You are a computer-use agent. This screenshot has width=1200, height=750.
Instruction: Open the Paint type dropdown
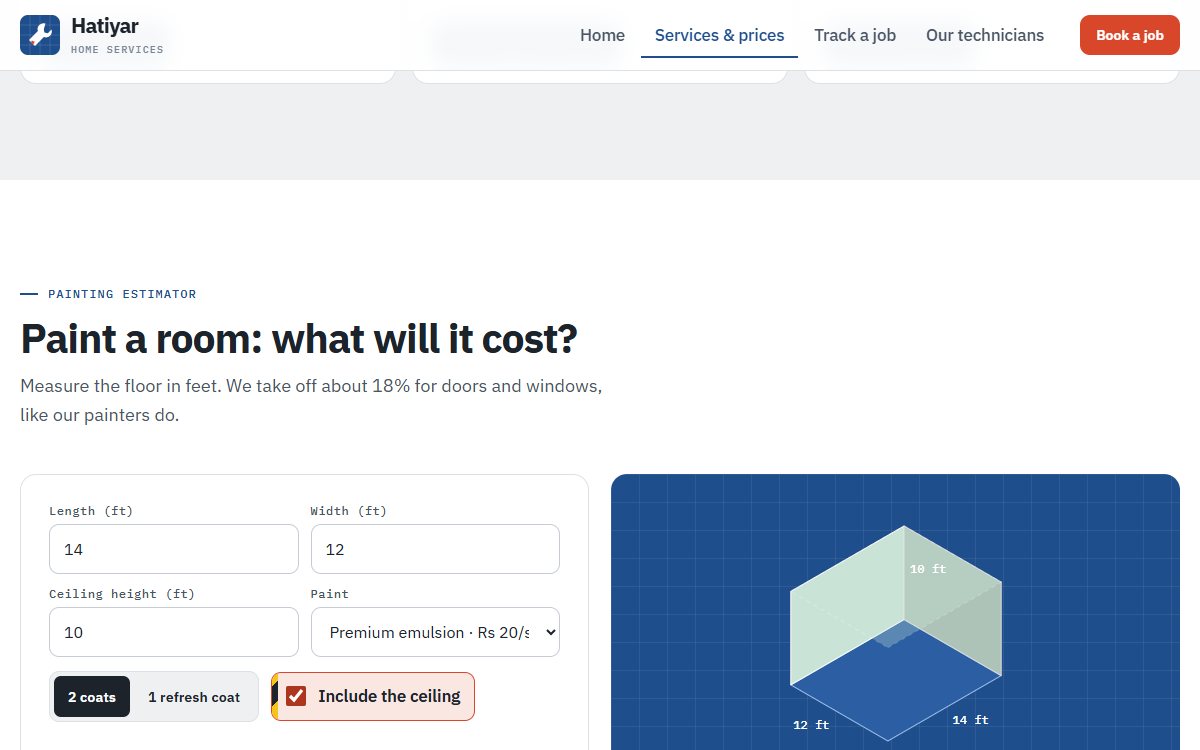click(435, 632)
